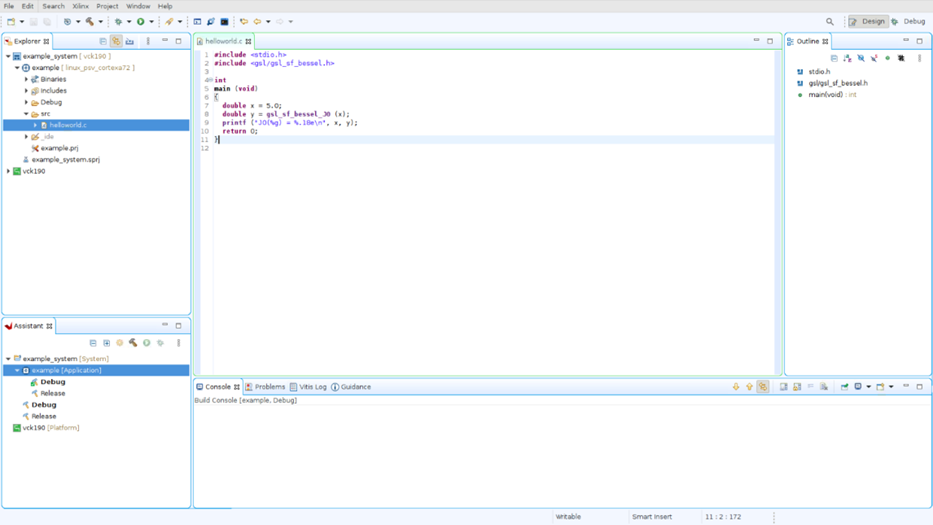Image resolution: width=933 pixels, height=525 pixels.
Task: Click the Explorer import/focus icon
Action: 130,41
